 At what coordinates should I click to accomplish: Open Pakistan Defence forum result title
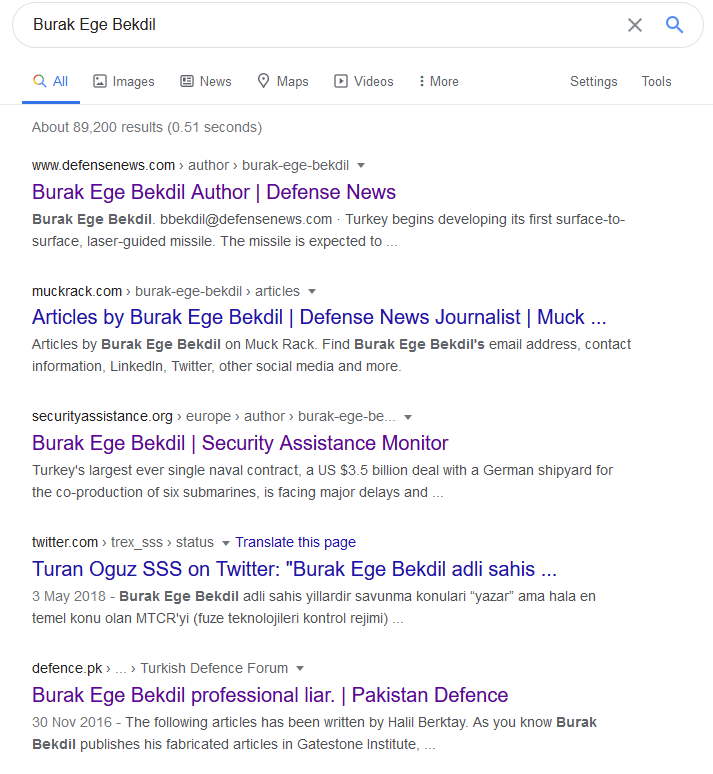tap(270, 695)
